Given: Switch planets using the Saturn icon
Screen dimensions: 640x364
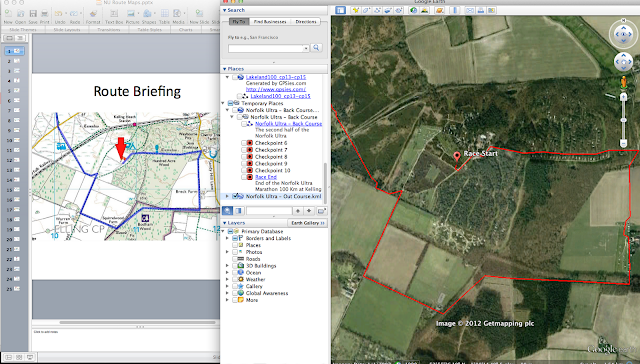Looking at the screenshot, I should coord(439,10).
